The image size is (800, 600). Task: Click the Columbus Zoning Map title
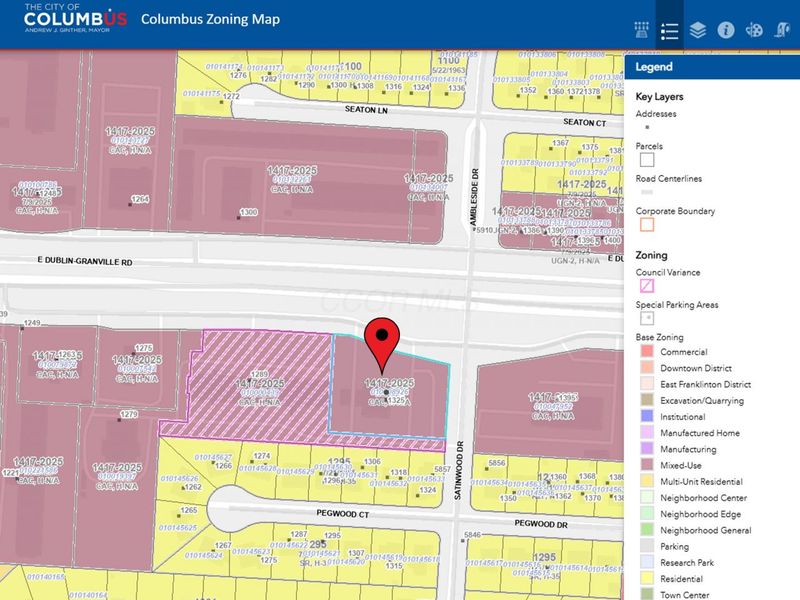(x=210, y=20)
